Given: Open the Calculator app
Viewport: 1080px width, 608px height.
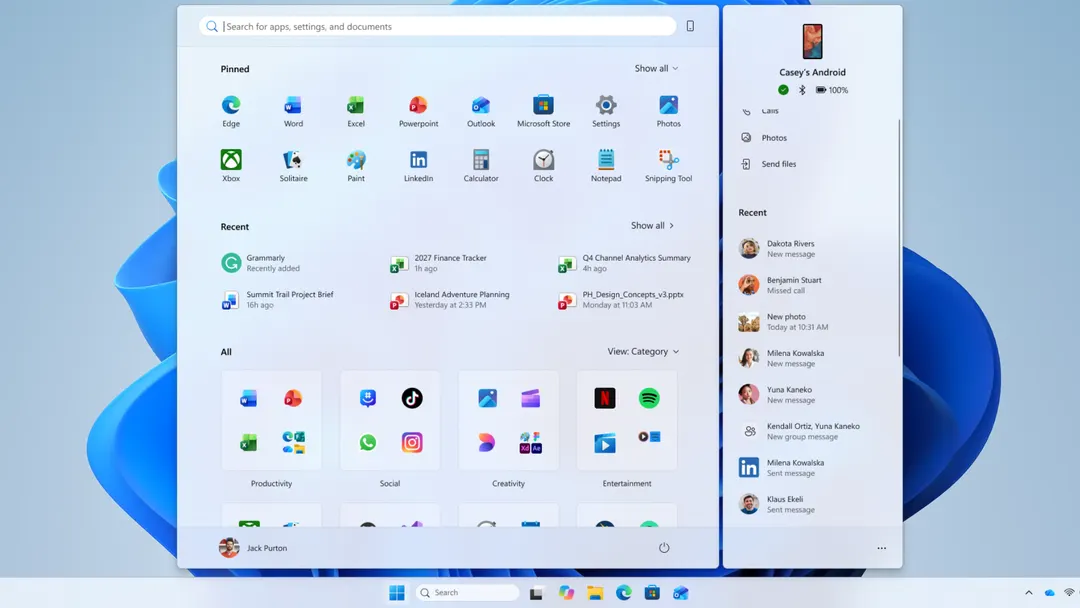Looking at the screenshot, I should point(481,165).
